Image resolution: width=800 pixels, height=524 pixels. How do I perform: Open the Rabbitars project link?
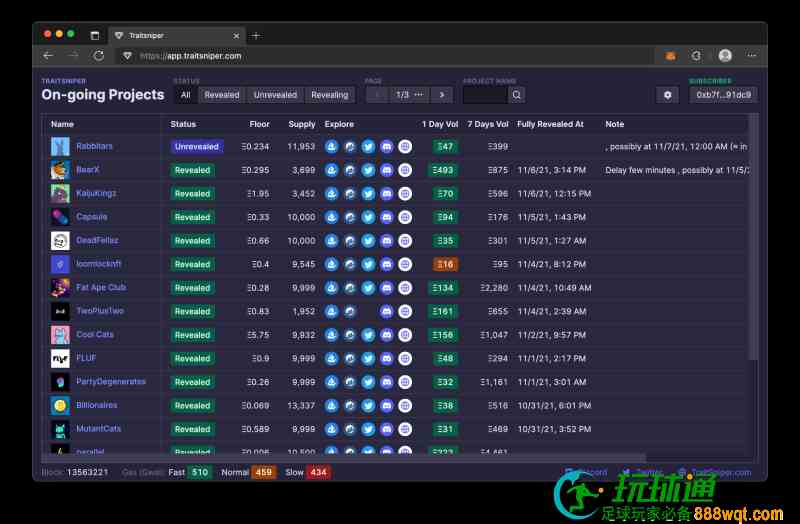tap(94, 146)
